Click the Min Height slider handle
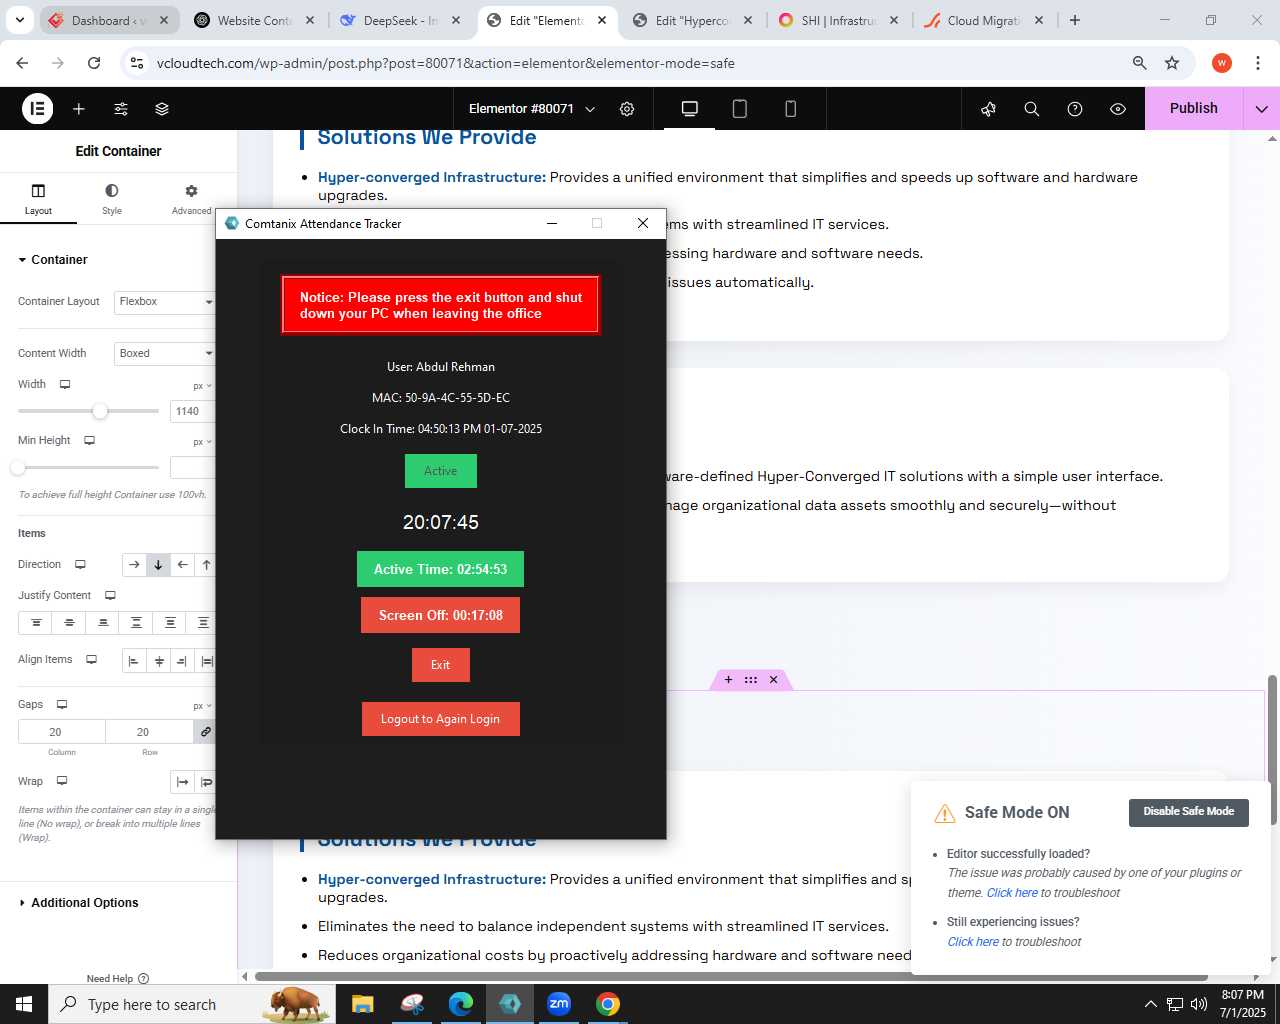 (x=17, y=467)
